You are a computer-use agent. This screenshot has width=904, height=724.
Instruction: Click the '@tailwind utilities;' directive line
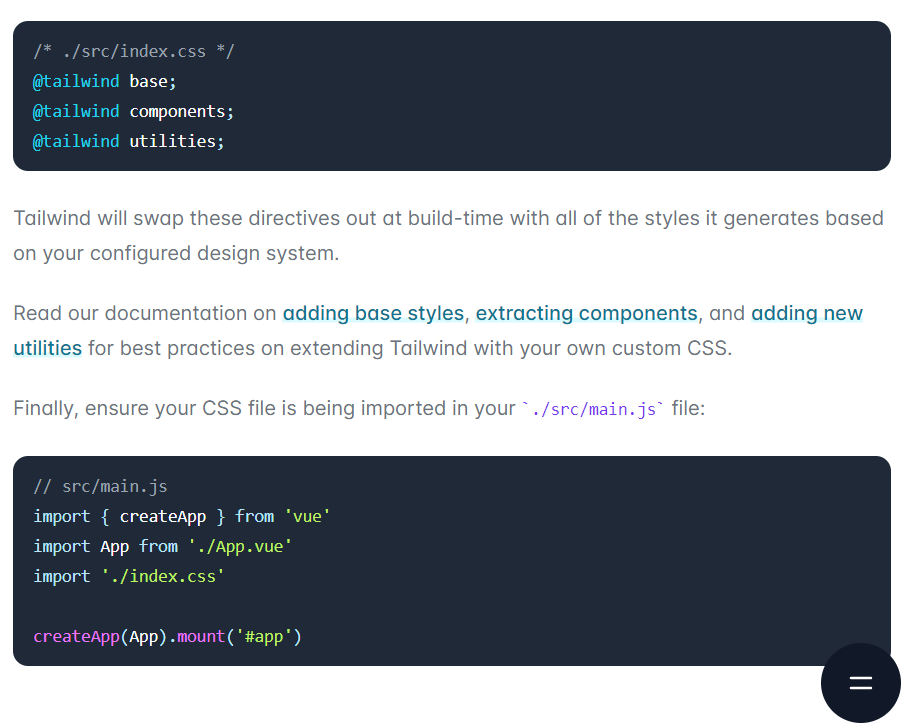coord(126,141)
